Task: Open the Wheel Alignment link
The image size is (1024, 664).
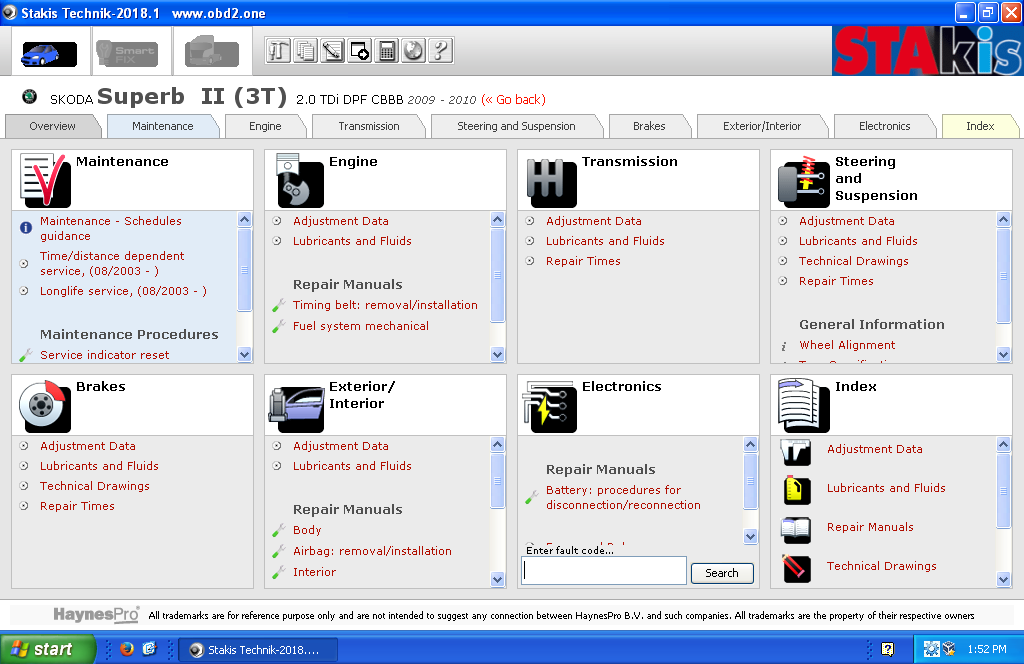Action: (x=847, y=345)
